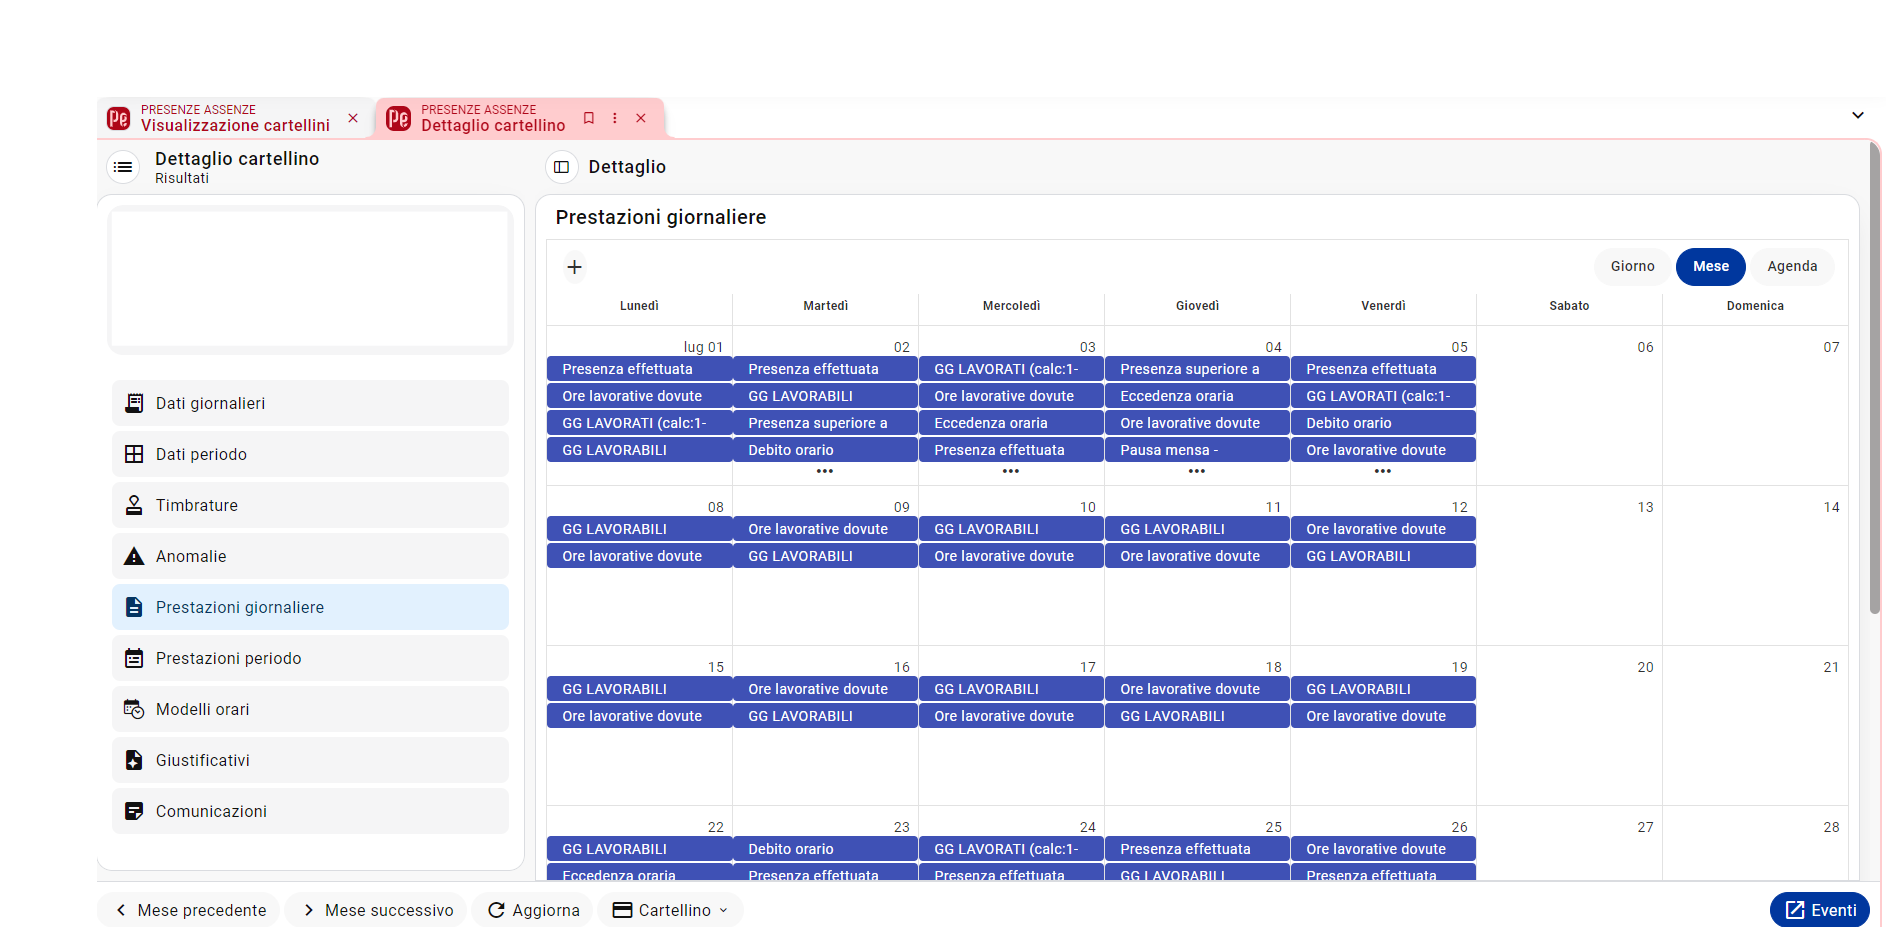
Task: Click the Aggiorna refresh button
Action: (x=533, y=910)
